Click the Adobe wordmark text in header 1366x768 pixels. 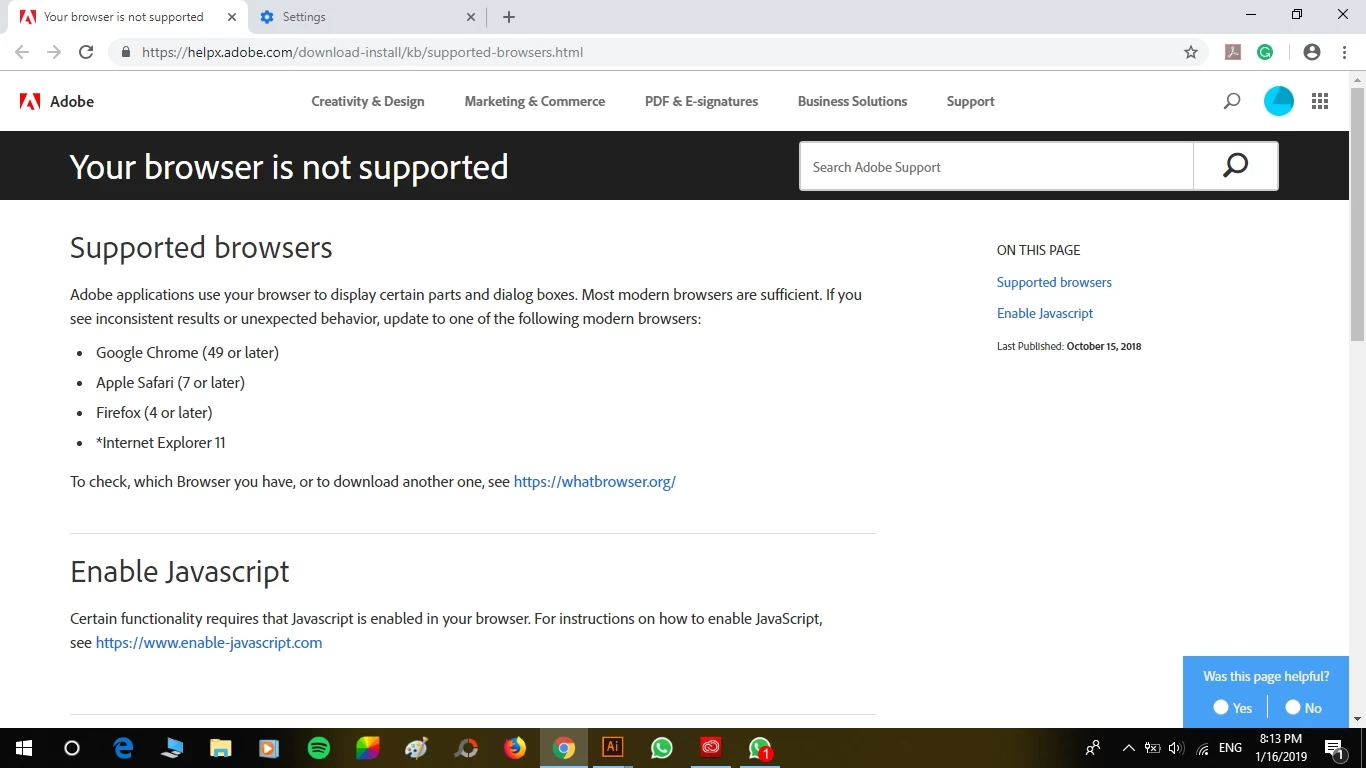pyautogui.click(x=72, y=101)
